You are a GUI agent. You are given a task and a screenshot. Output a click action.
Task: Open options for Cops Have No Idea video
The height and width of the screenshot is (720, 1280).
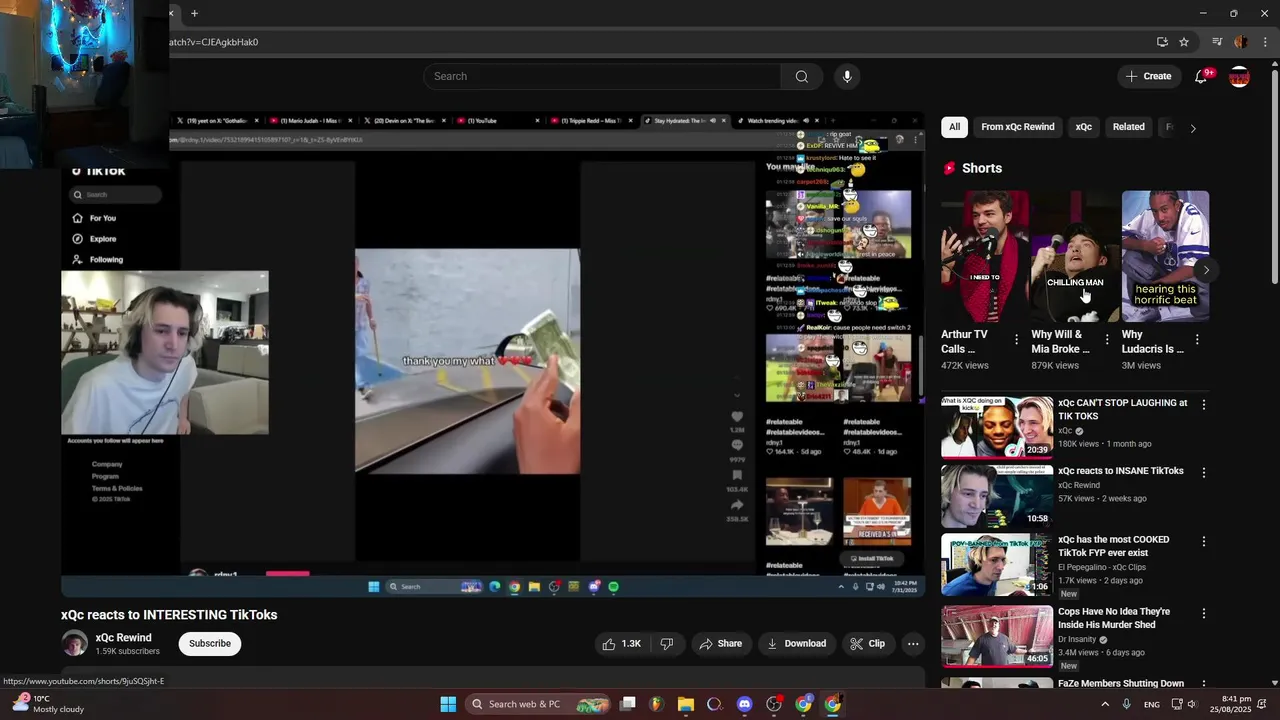coord(1203,613)
